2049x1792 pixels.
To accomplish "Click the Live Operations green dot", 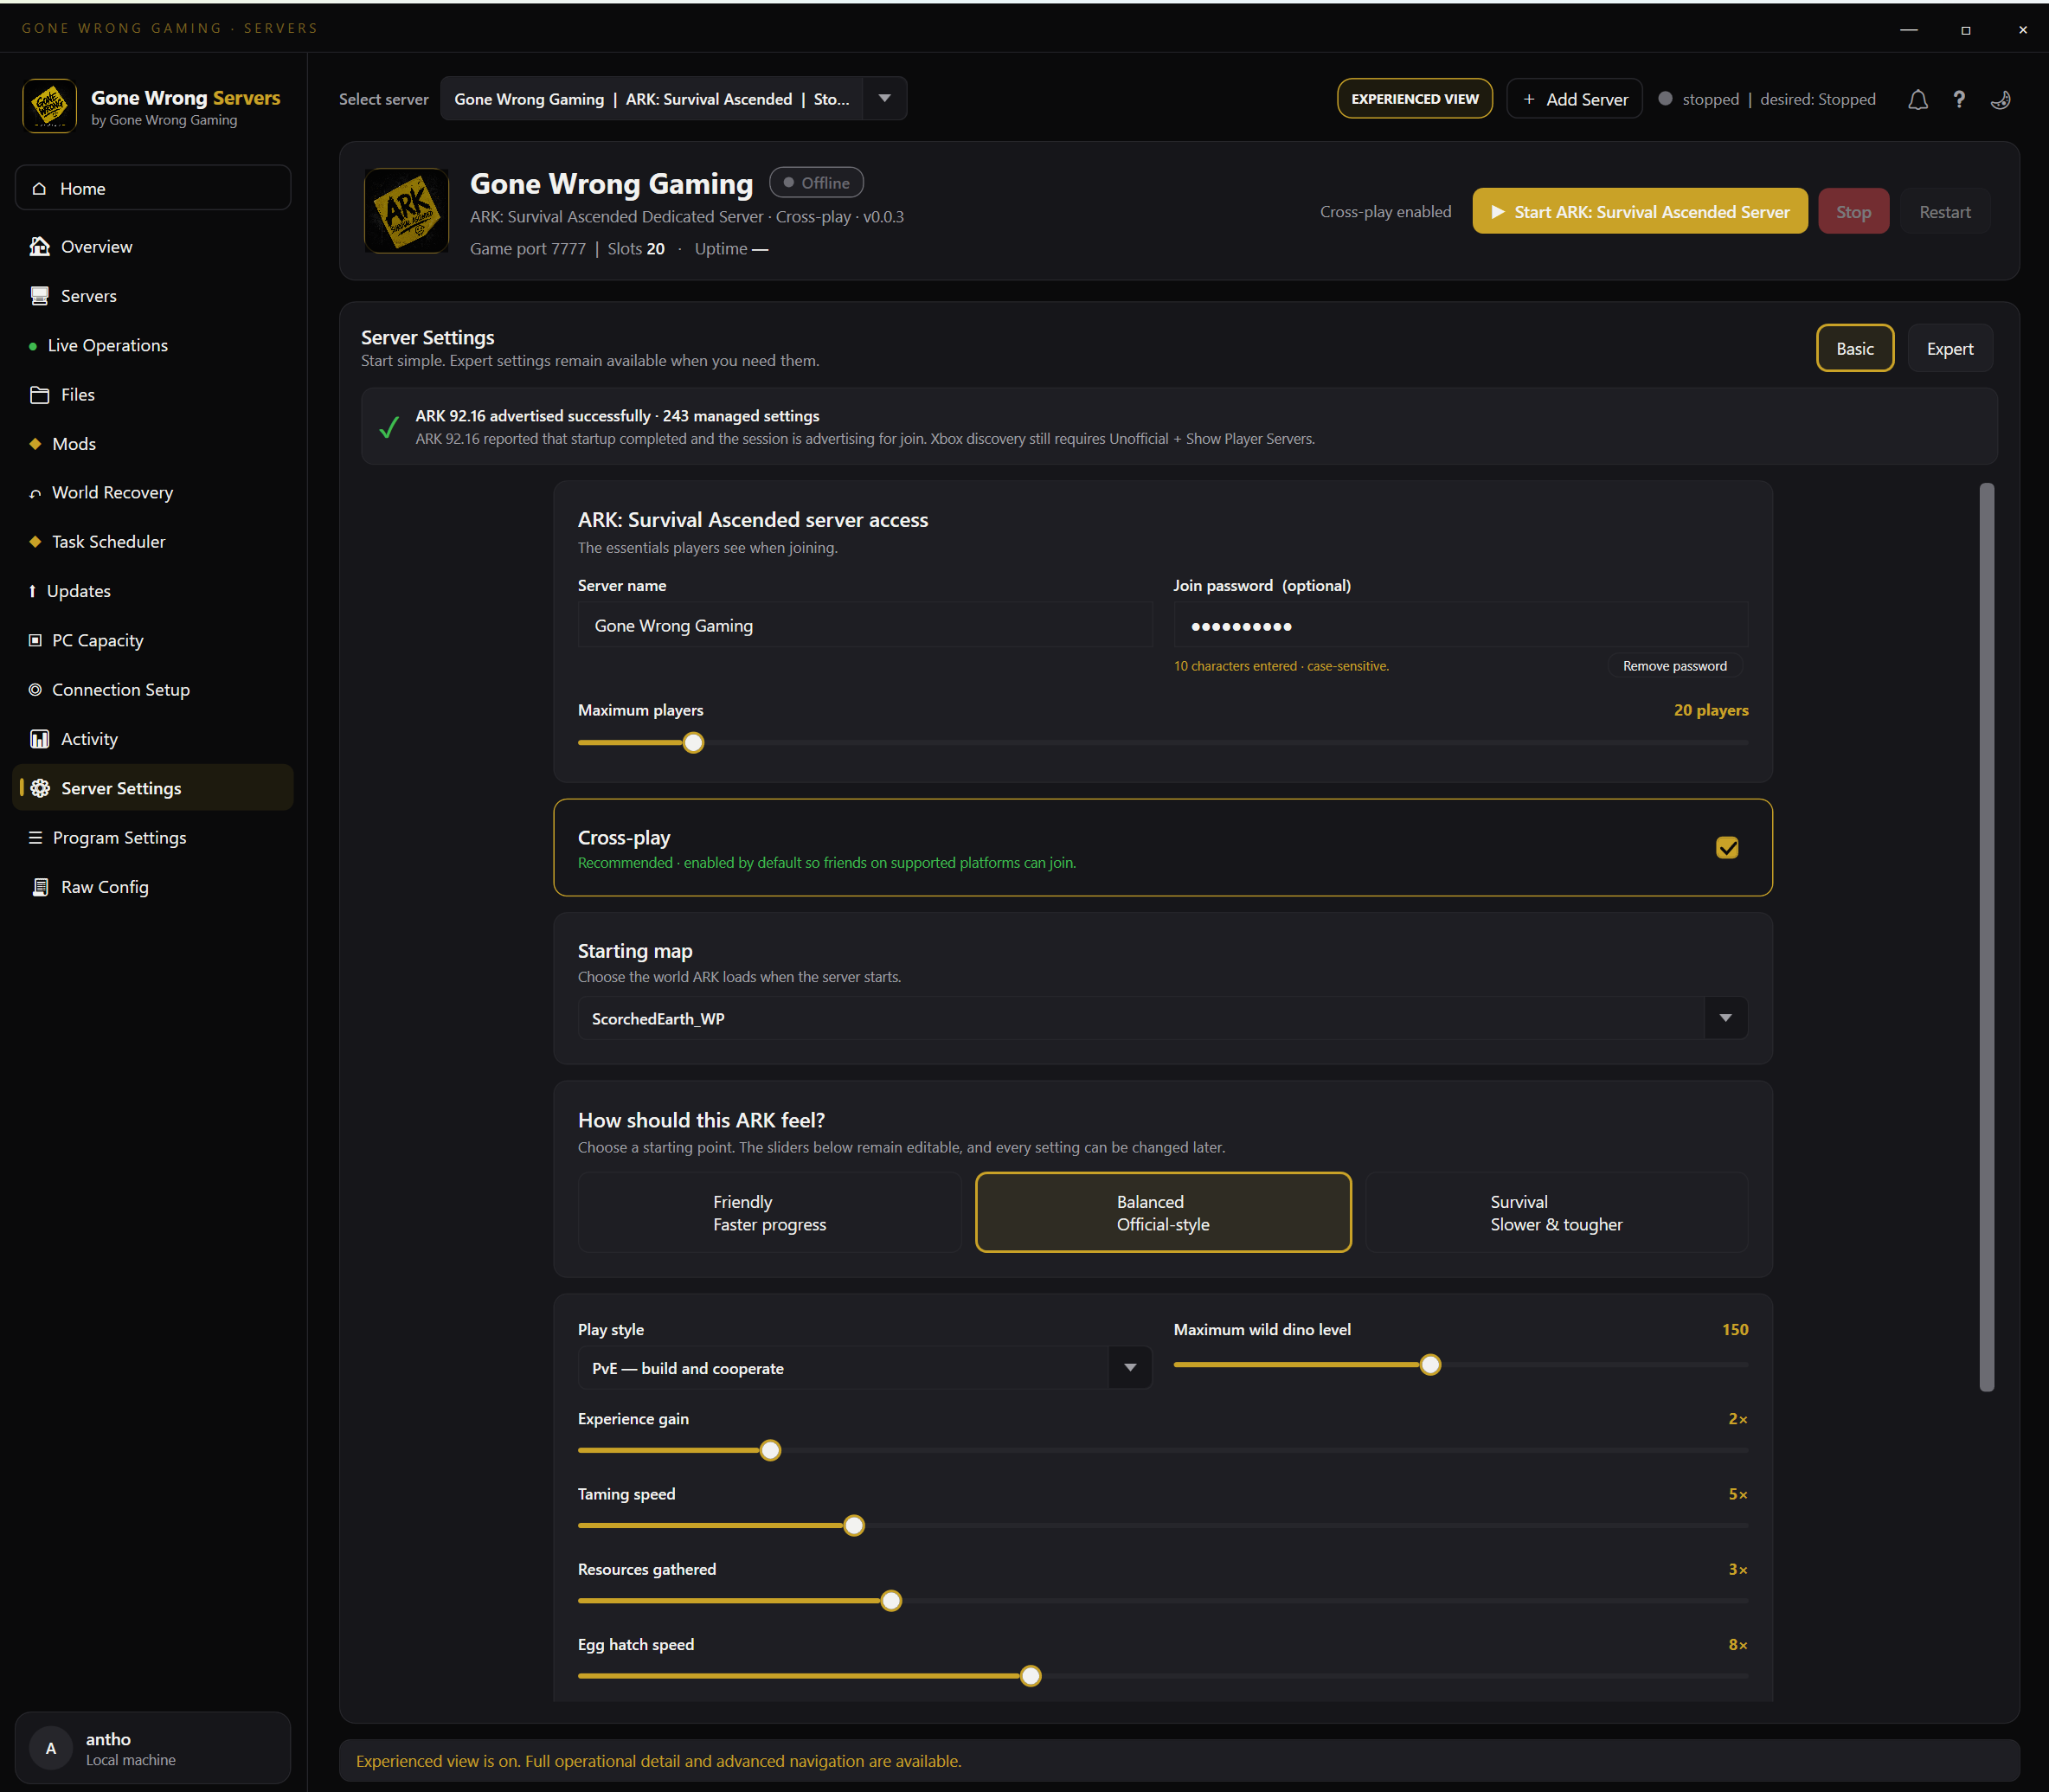I will (33, 346).
